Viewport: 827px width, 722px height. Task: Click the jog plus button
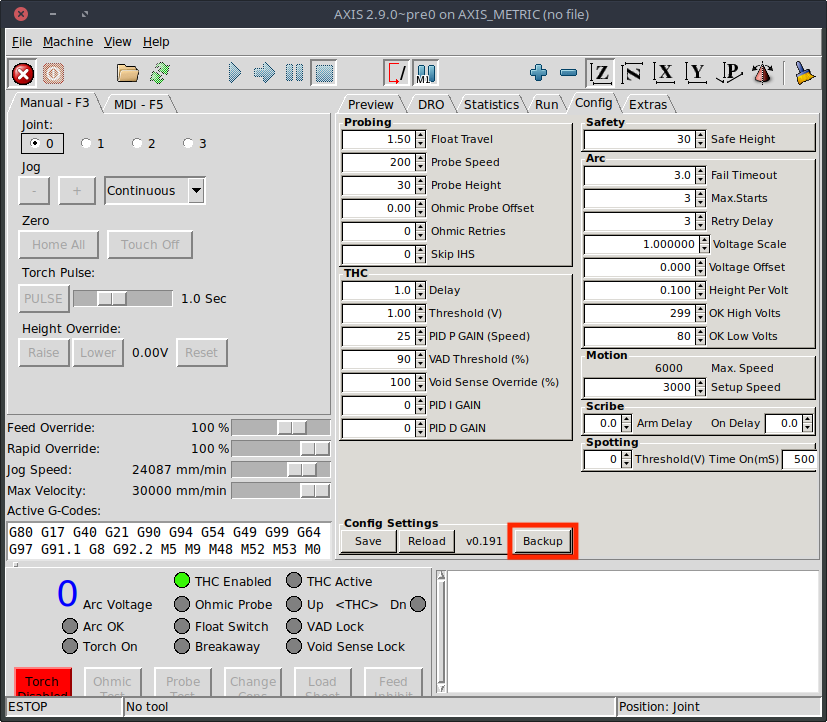(77, 190)
